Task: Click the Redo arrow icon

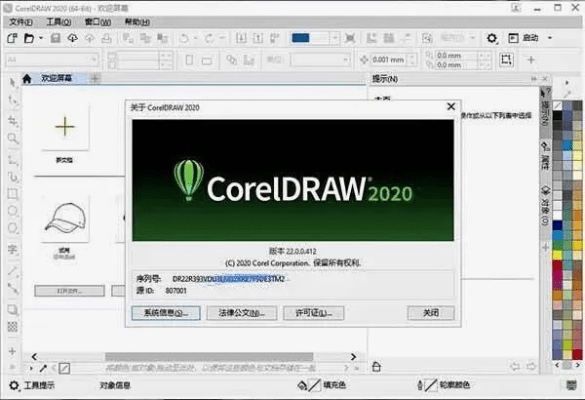Action: pos(209,38)
